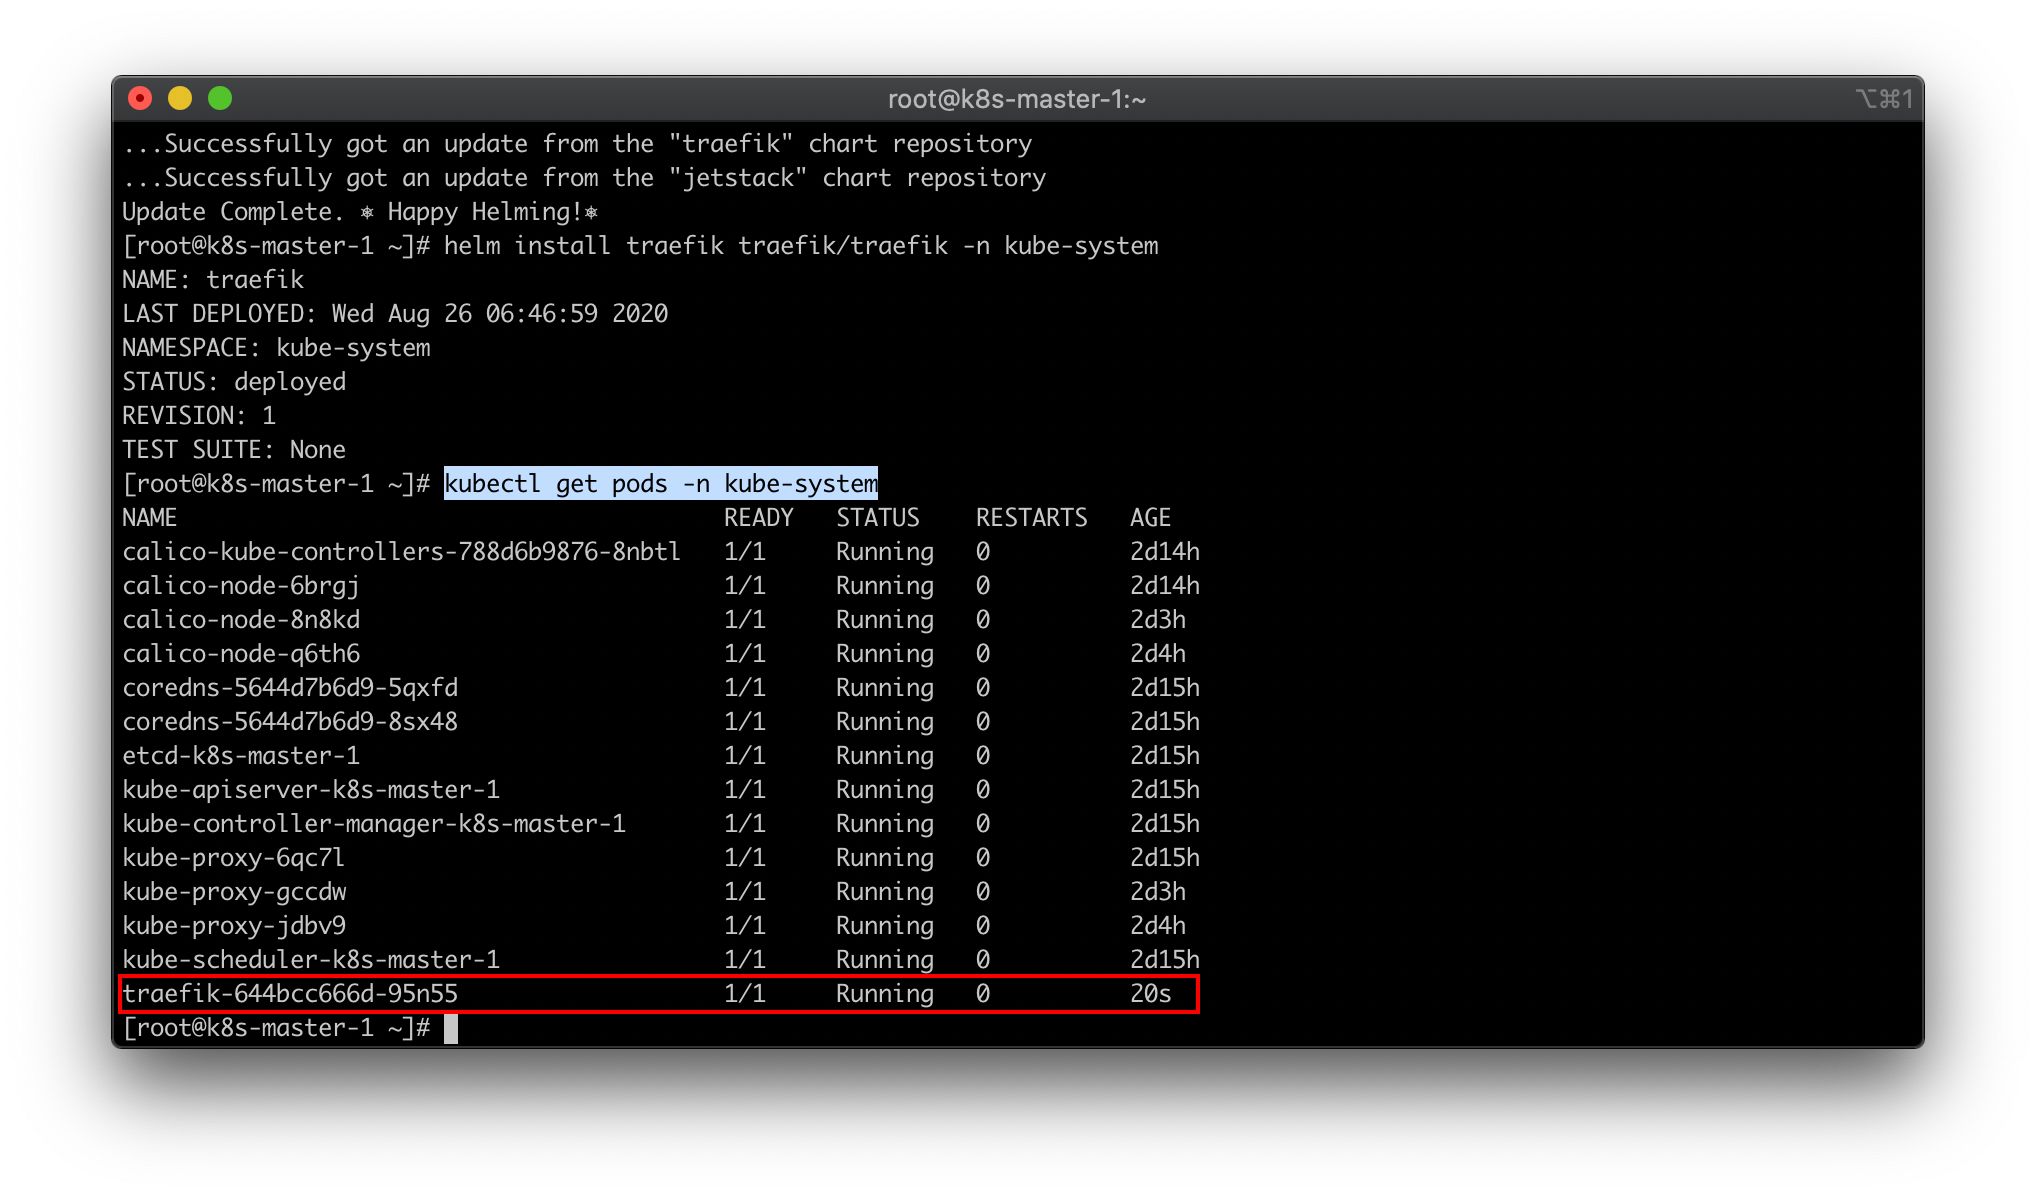This screenshot has width=2036, height=1196.
Task: Click the calico-node-6brgj pod name
Action: pos(240,586)
